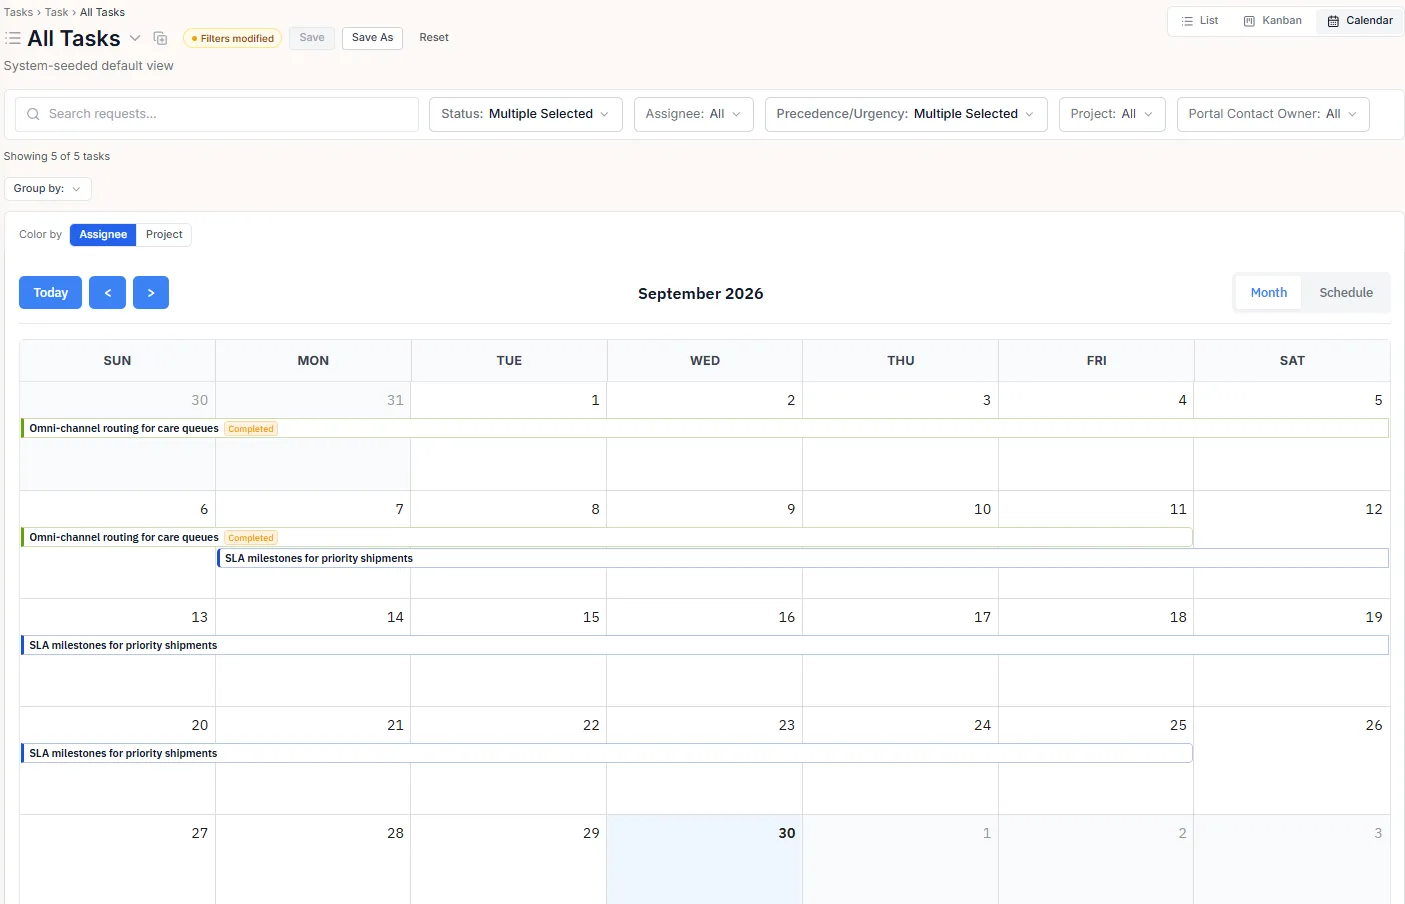This screenshot has height=904, width=1405.
Task: Go to the next month
Action: (151, 293)
